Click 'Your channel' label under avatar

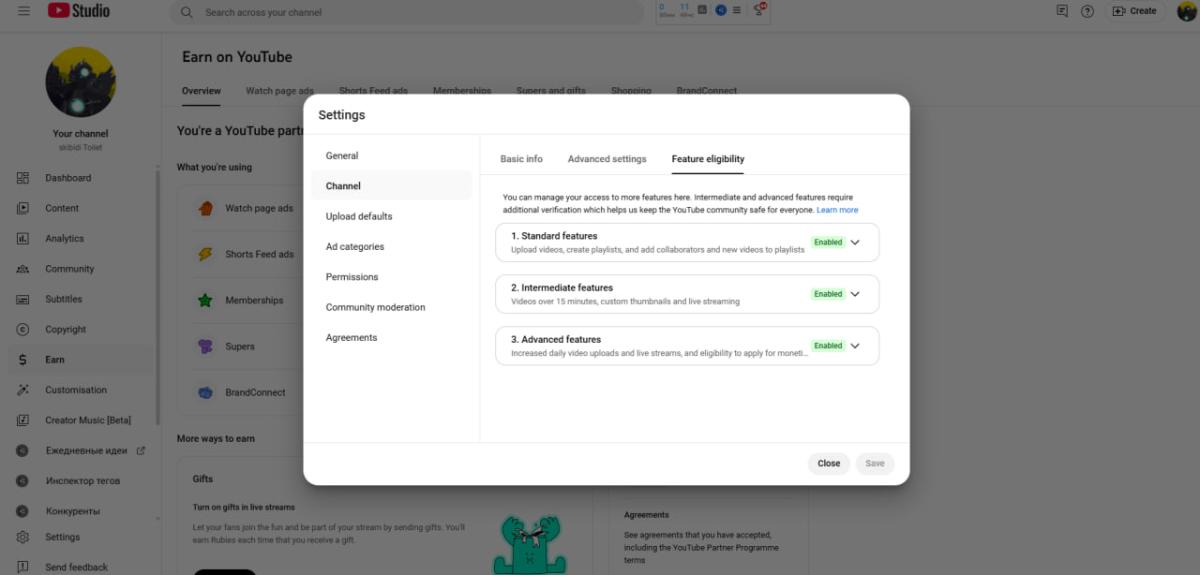(x=80, y=134)
